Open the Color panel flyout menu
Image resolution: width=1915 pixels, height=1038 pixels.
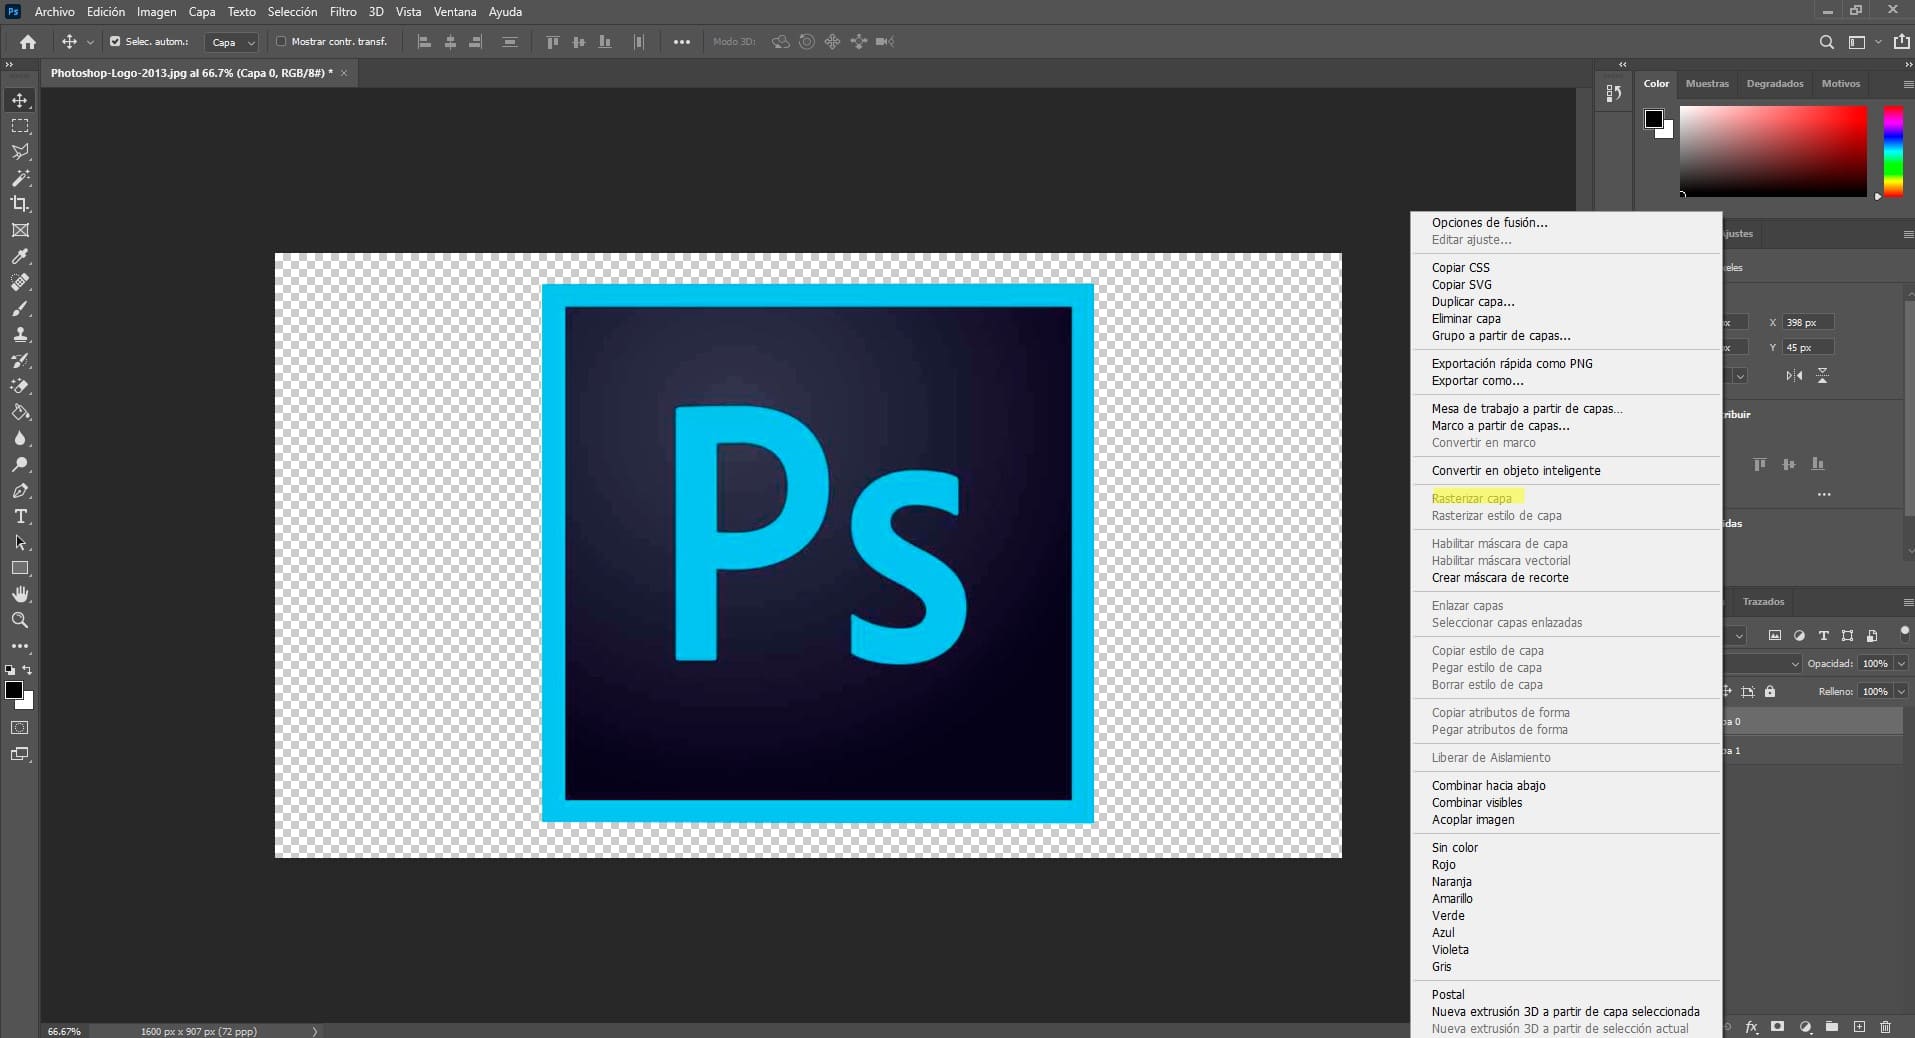(1908, 84)
